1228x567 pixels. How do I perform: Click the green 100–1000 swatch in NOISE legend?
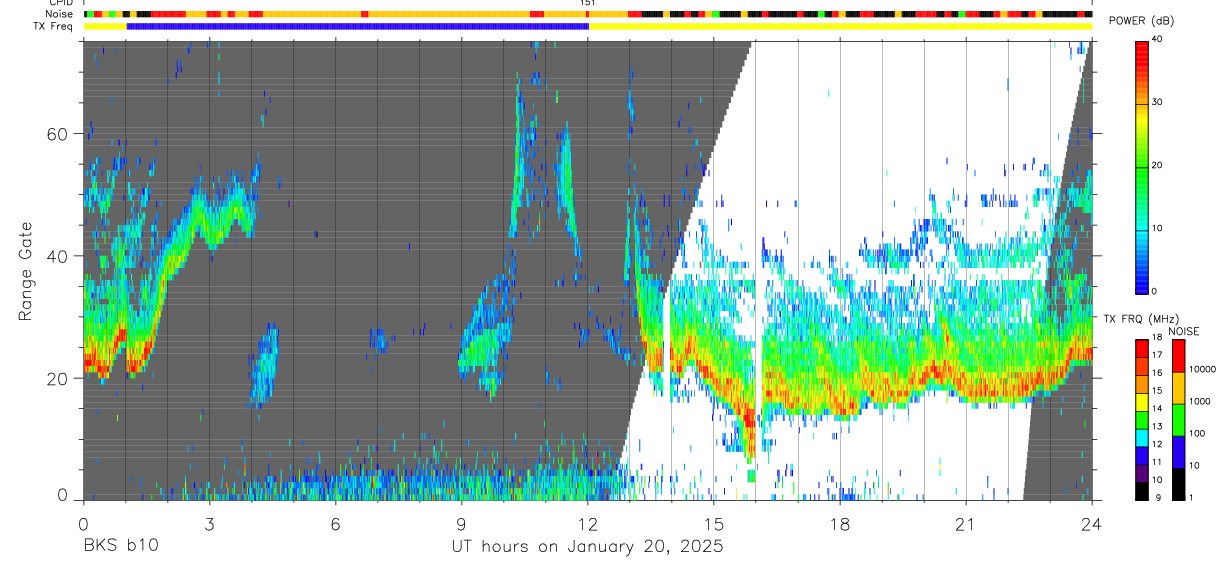click(x=1179, y=420)
